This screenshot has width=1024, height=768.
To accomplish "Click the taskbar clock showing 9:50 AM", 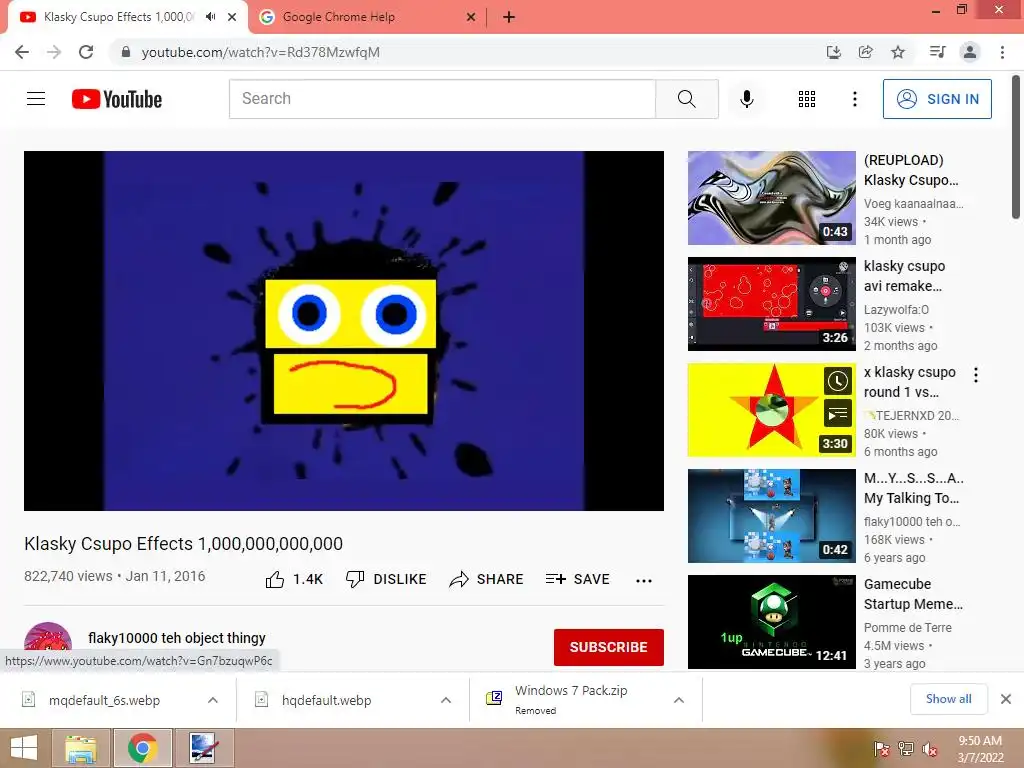I will [980, 748].
